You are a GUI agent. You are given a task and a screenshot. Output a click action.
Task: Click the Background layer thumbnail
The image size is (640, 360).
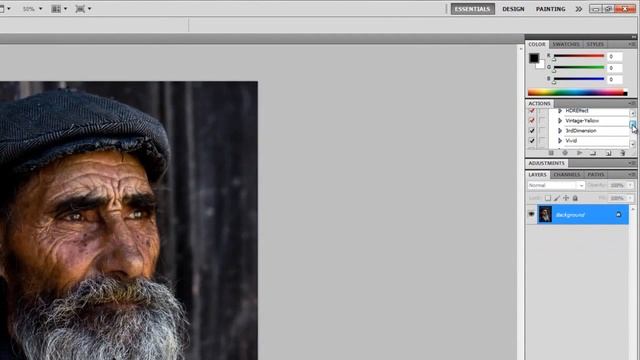(x=545, y=214)
